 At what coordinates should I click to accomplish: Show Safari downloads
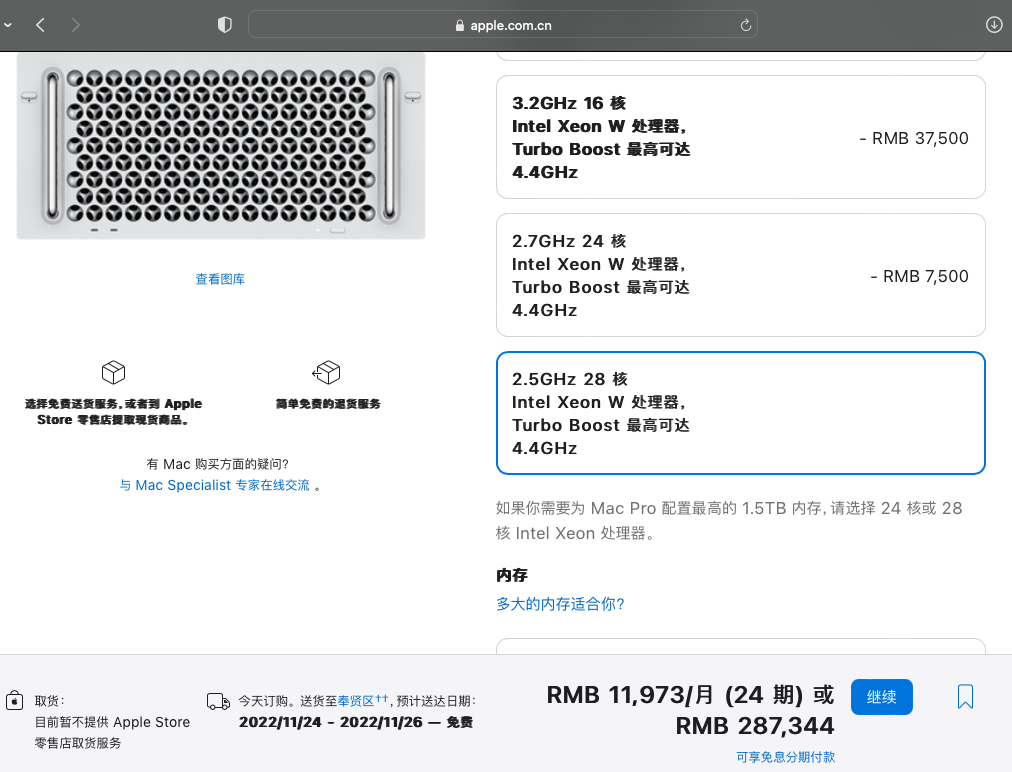click(x=994, y=25)
